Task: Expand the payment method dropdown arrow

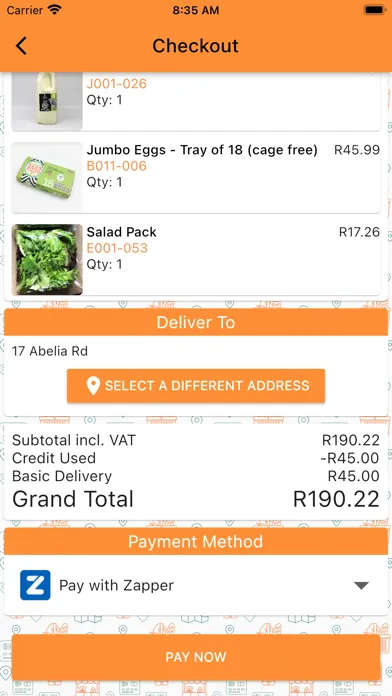Action: click(x=362, y=585)
